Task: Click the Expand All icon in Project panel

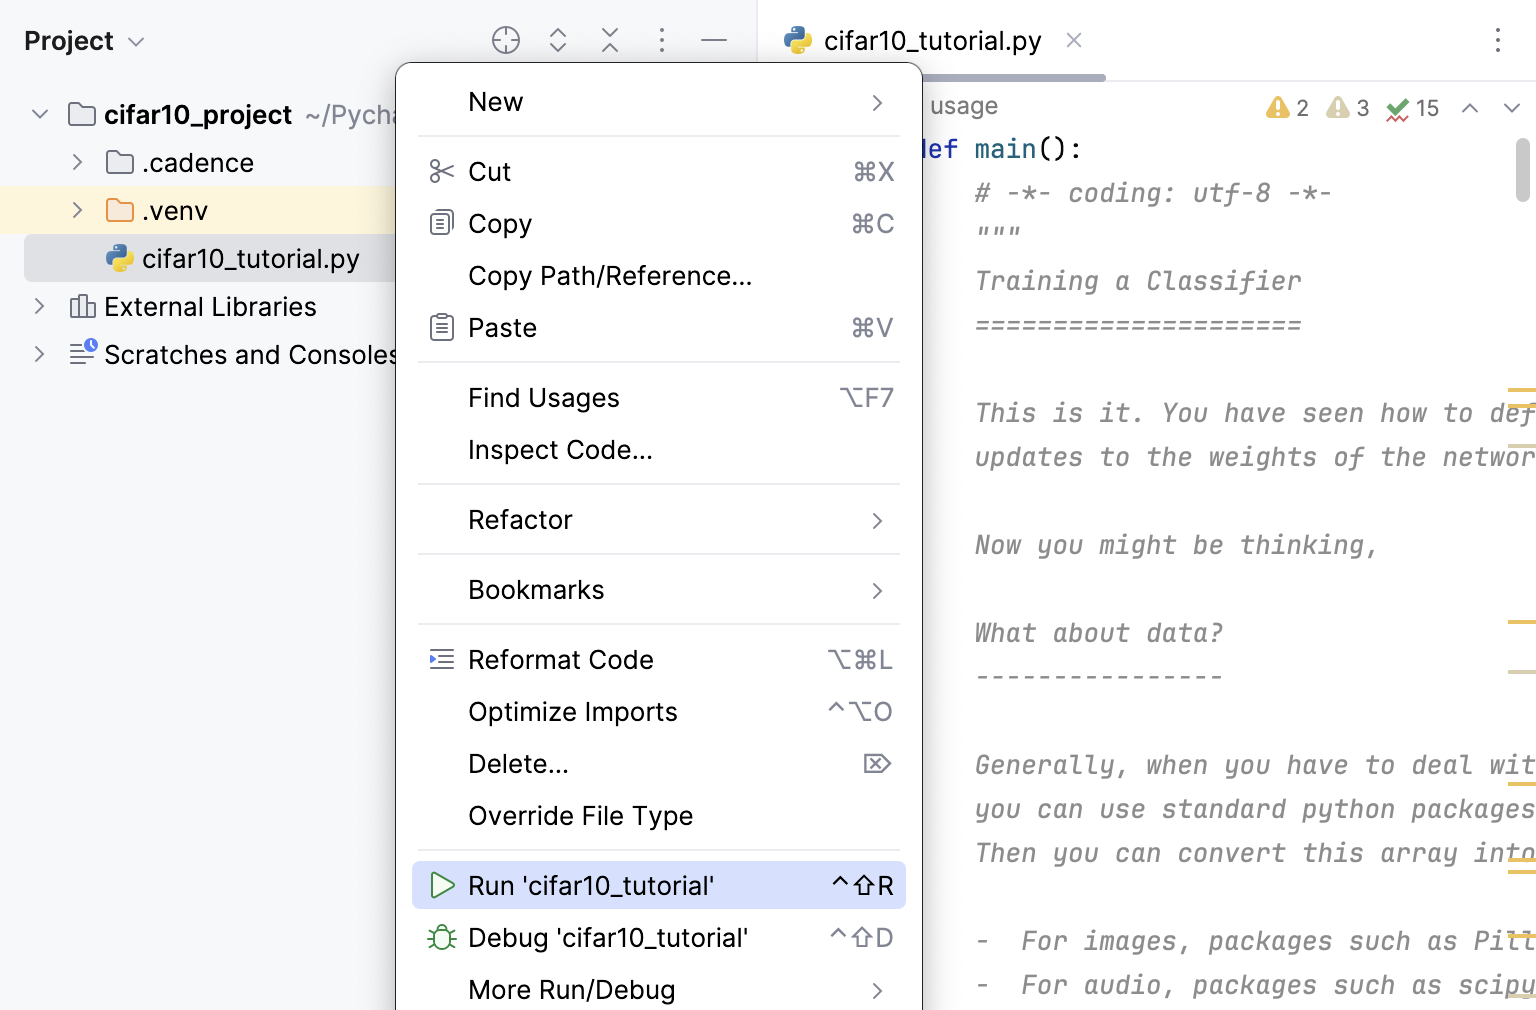Action: 558,40
